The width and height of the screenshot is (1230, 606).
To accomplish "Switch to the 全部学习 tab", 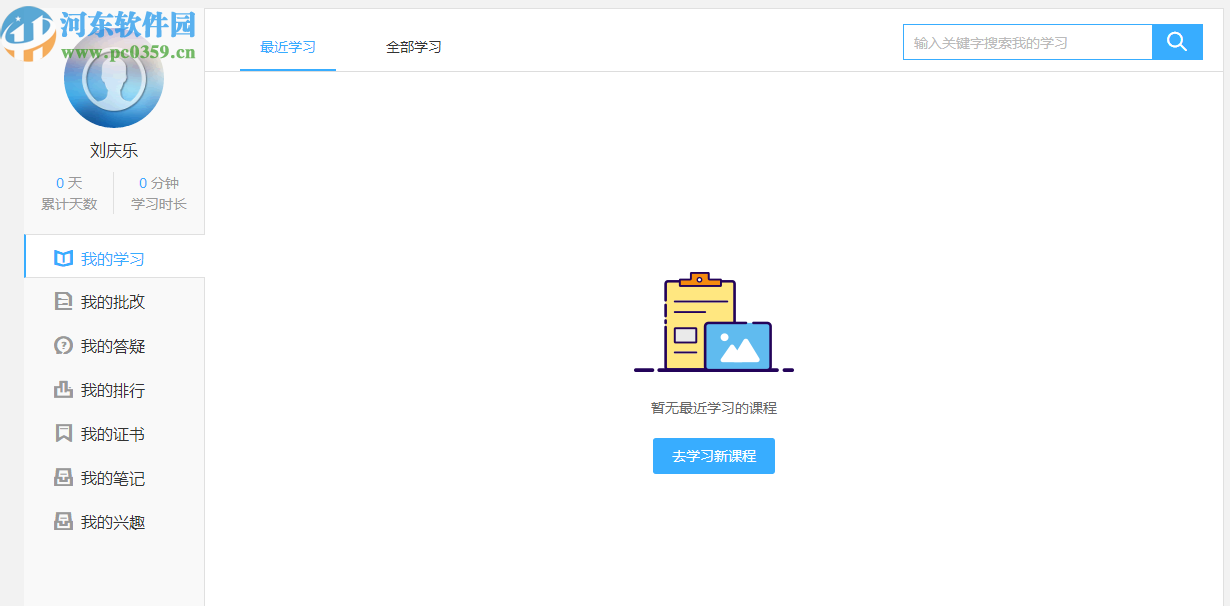I will coord(412,46).
